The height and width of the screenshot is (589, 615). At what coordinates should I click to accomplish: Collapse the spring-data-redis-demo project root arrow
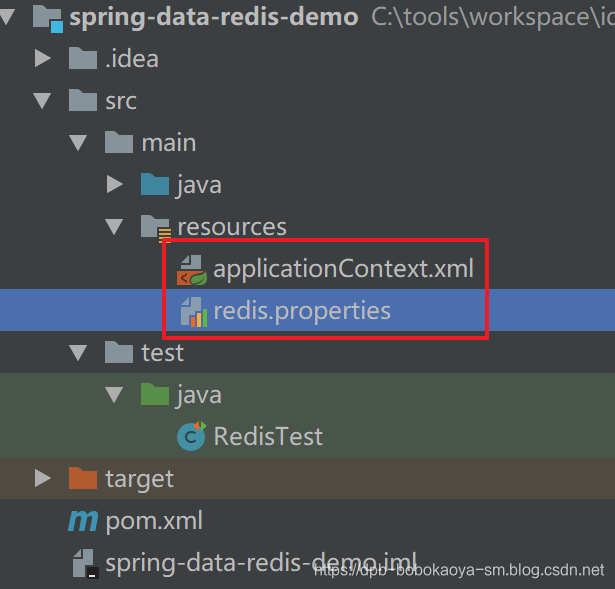[7, 17]
